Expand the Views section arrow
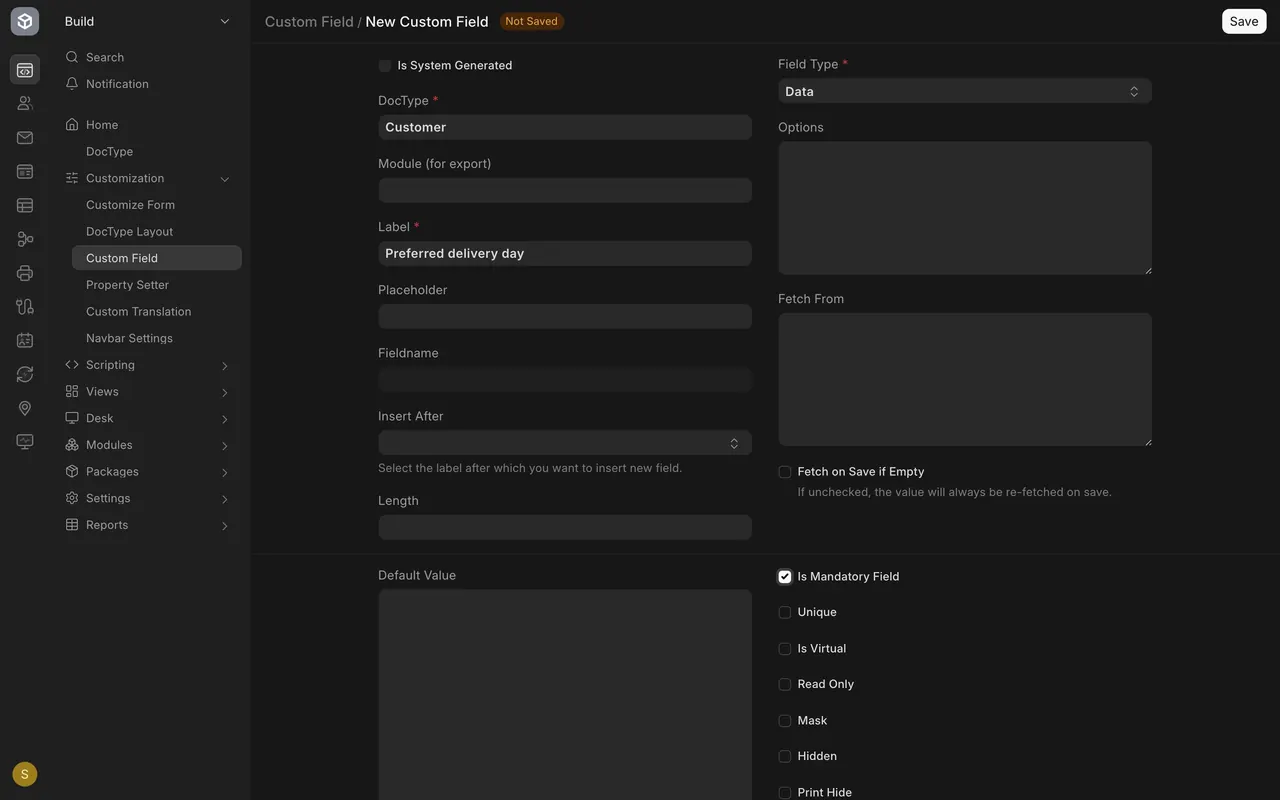 [225, 393]
